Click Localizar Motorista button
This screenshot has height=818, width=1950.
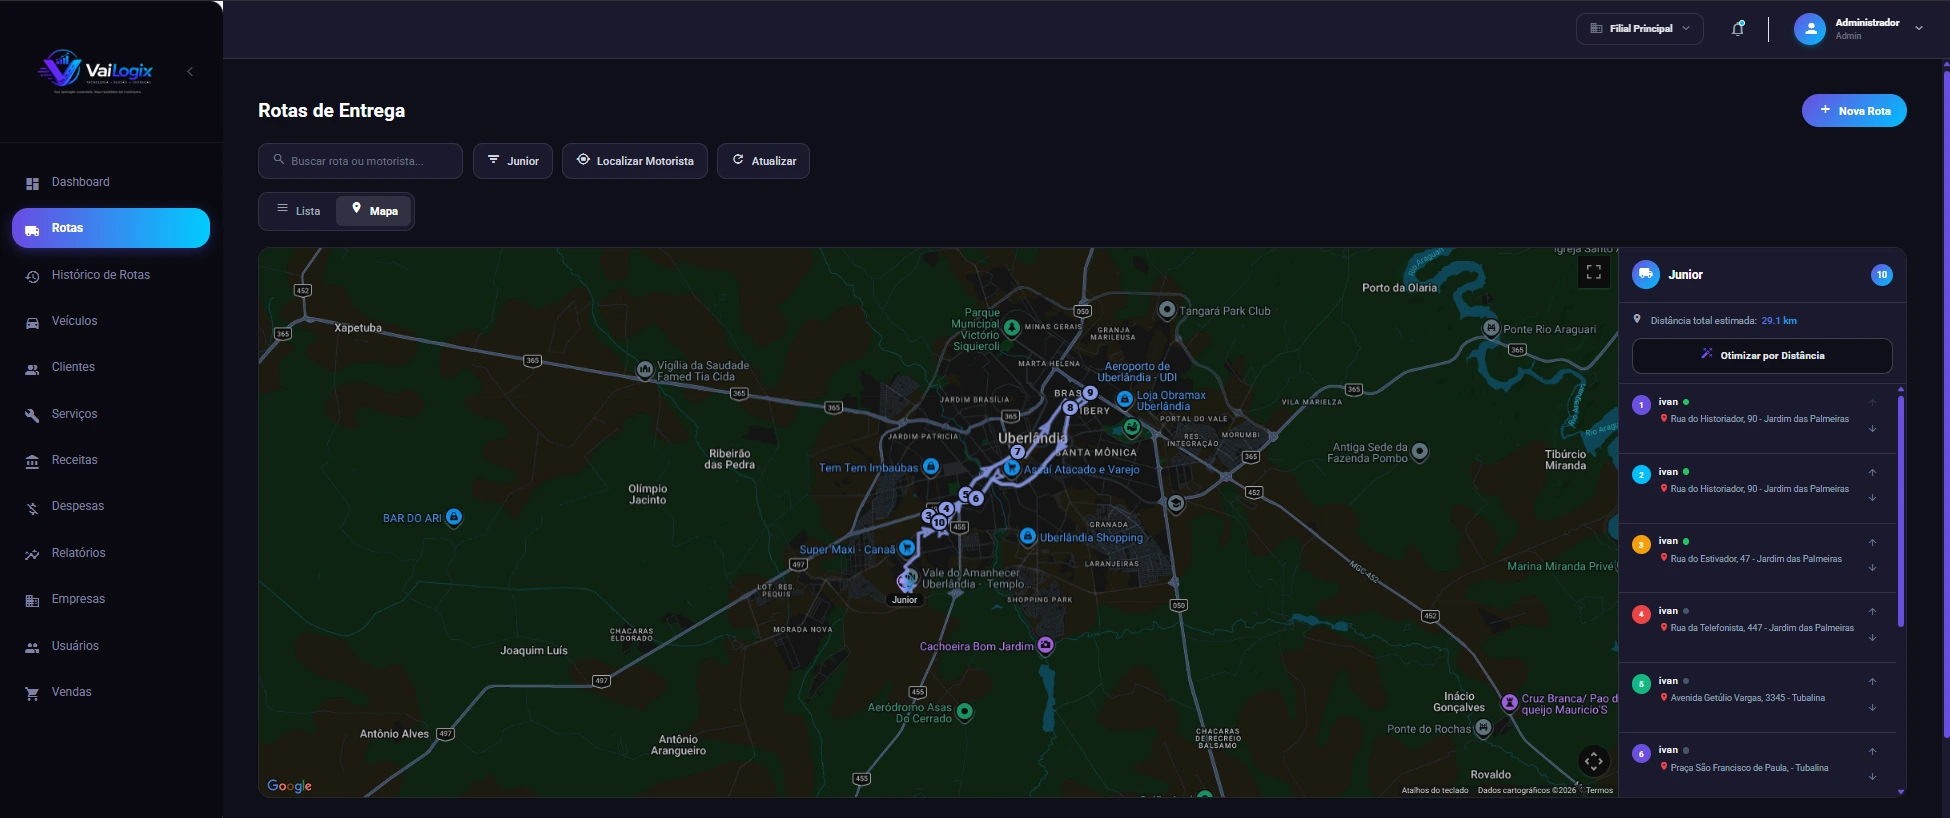(635, 161)
